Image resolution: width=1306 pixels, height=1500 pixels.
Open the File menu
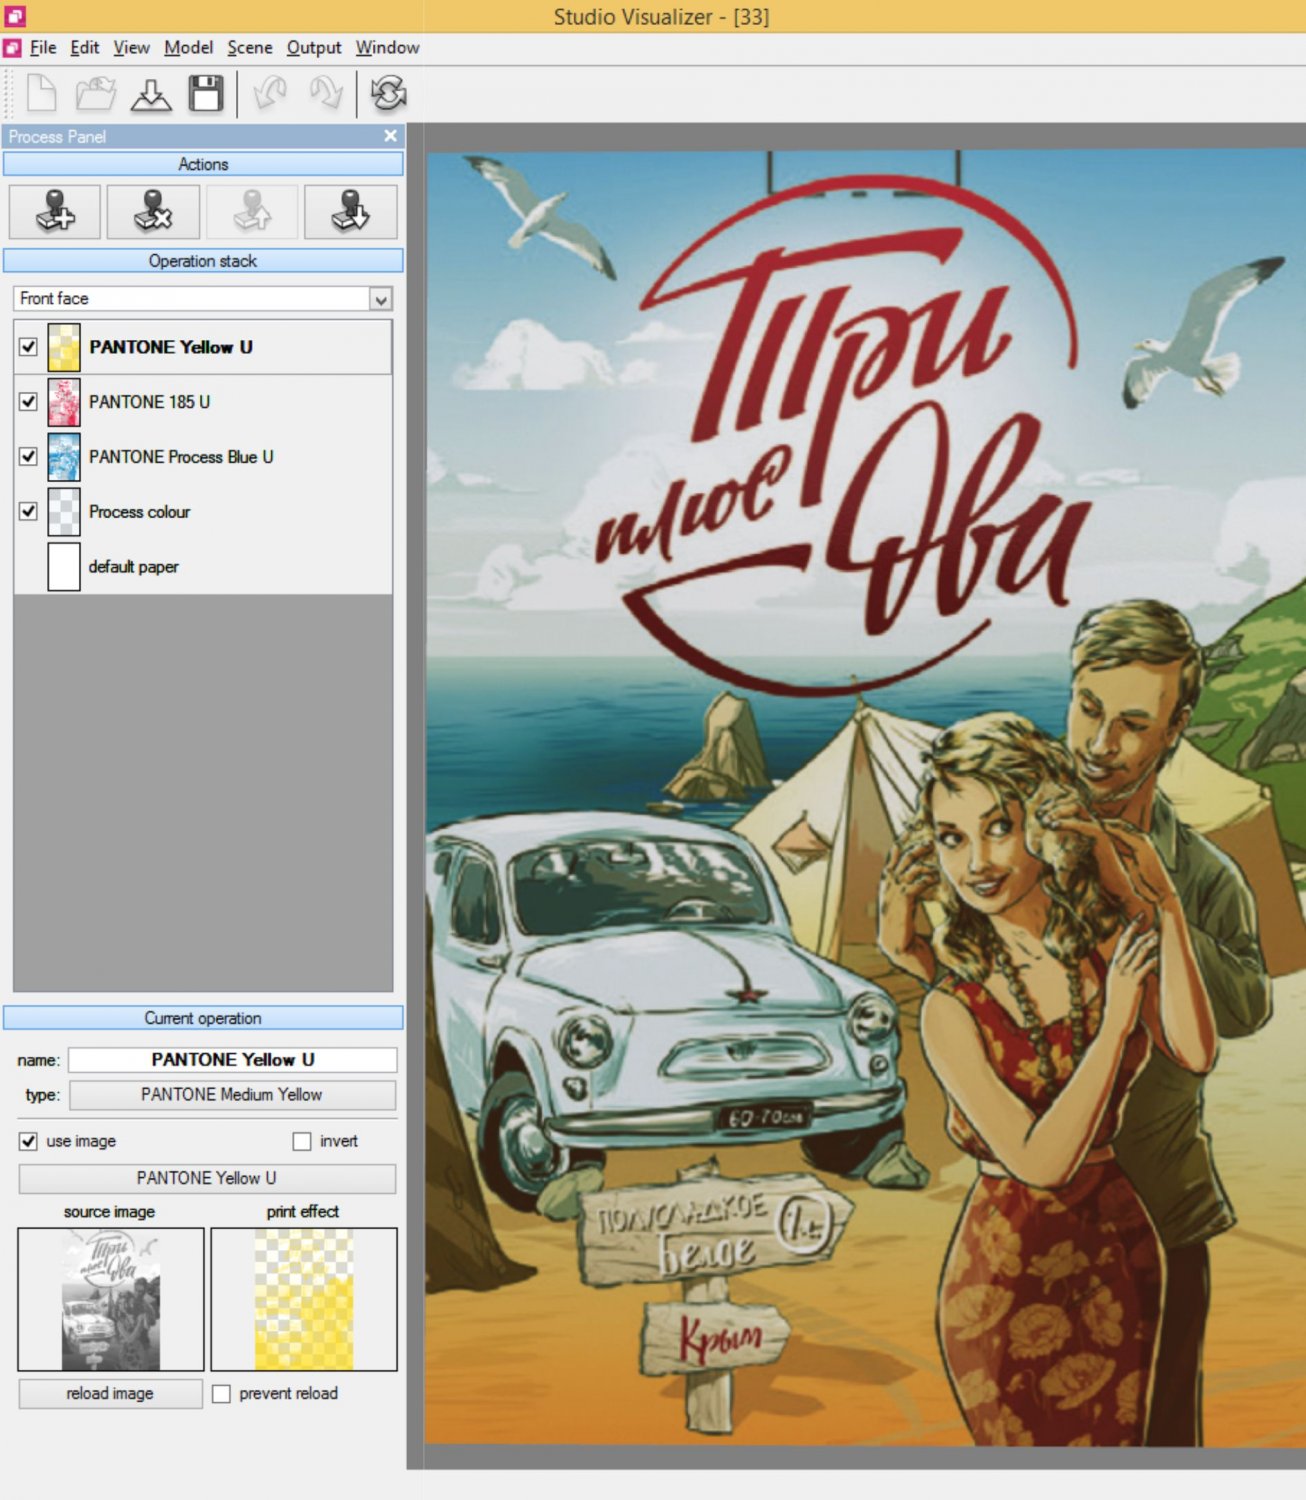(43, 48)
